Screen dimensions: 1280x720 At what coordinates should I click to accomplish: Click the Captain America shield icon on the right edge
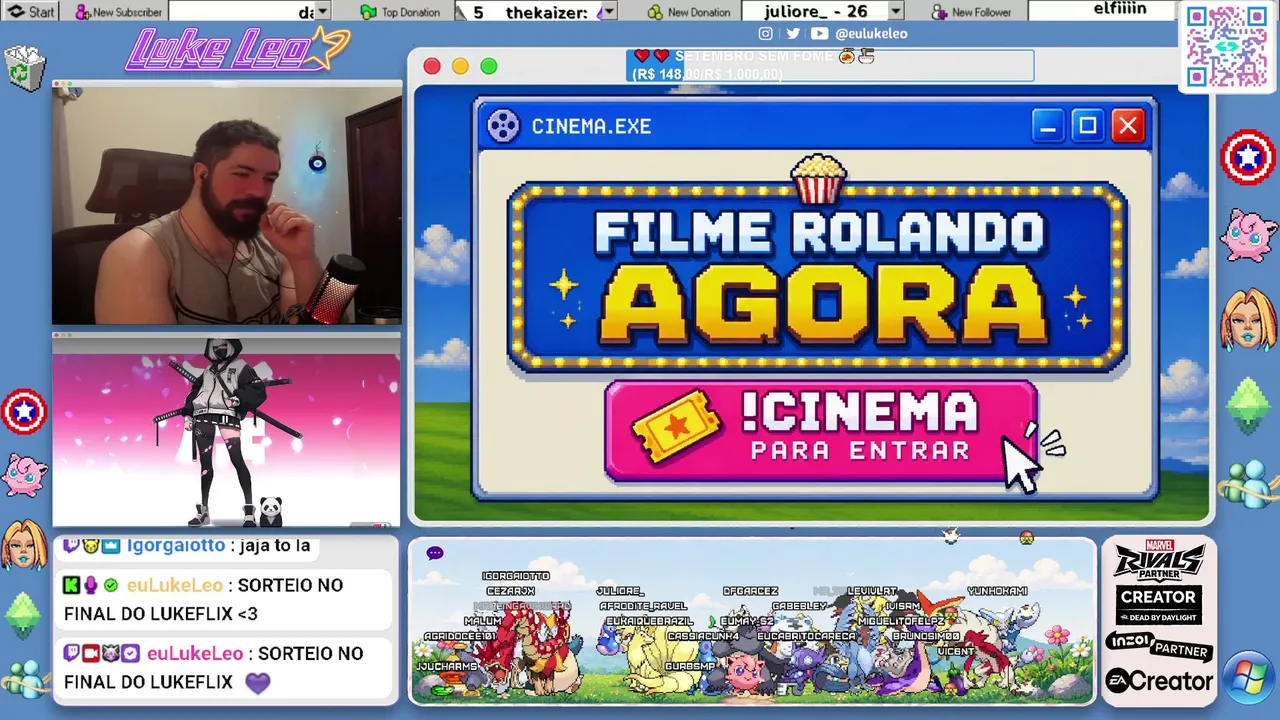1248,158
